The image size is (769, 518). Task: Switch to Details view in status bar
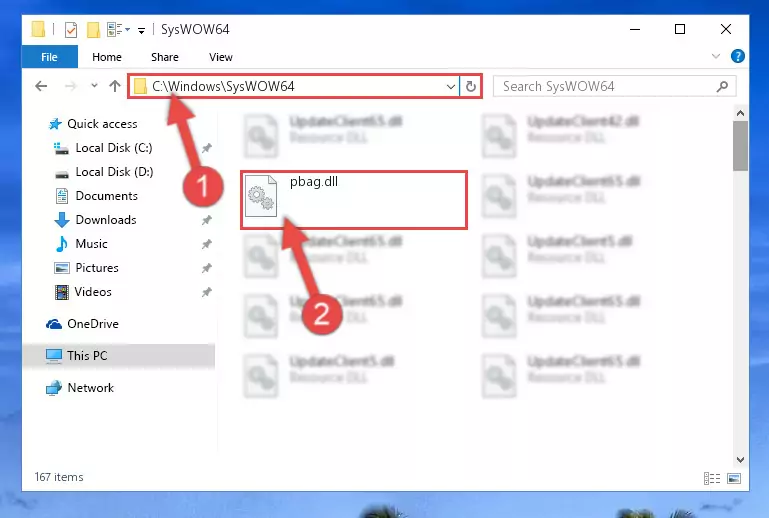pyautogui.click(x=712, y=478)
